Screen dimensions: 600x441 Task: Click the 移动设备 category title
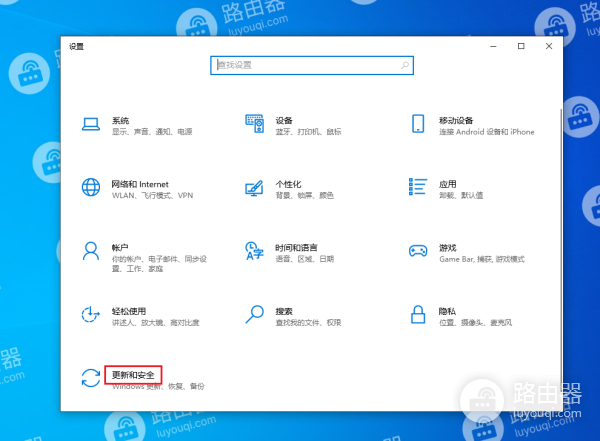coord(456,121)
